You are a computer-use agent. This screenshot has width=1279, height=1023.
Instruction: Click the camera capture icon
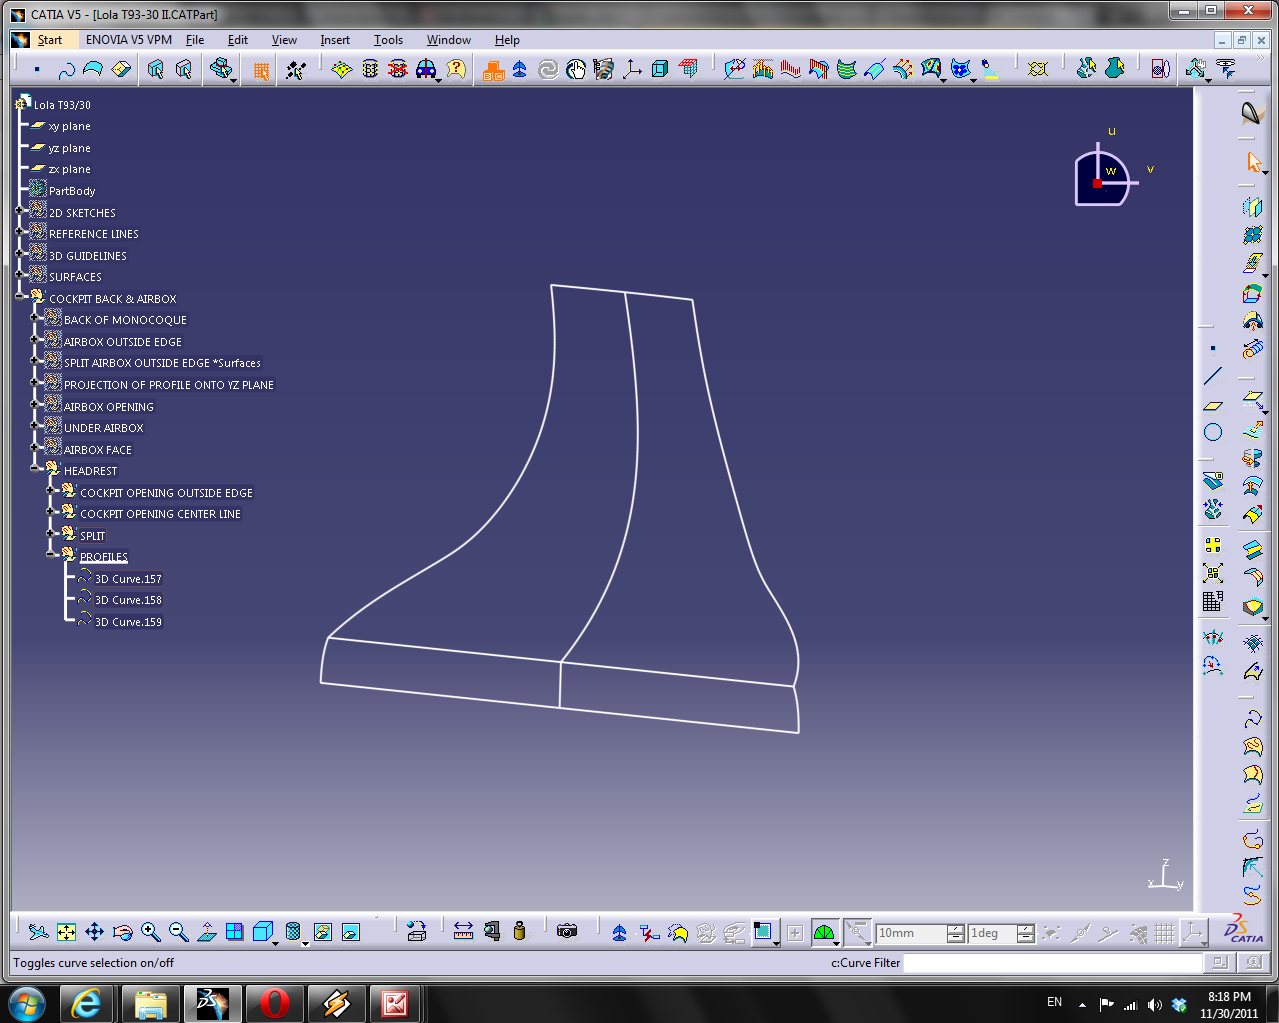pos(567,932)
